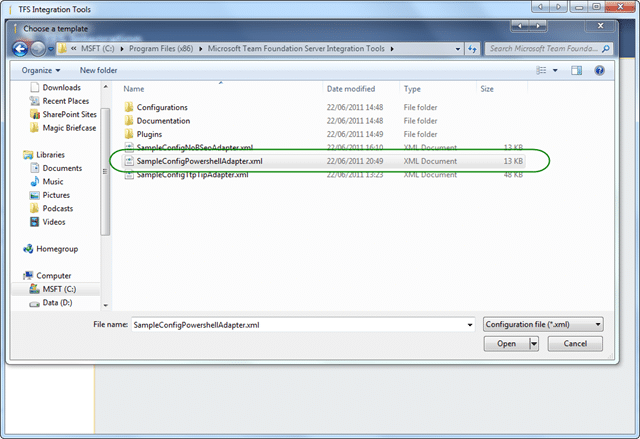
Task: Close the Choose a template dialog
Action: coord(600,26)
